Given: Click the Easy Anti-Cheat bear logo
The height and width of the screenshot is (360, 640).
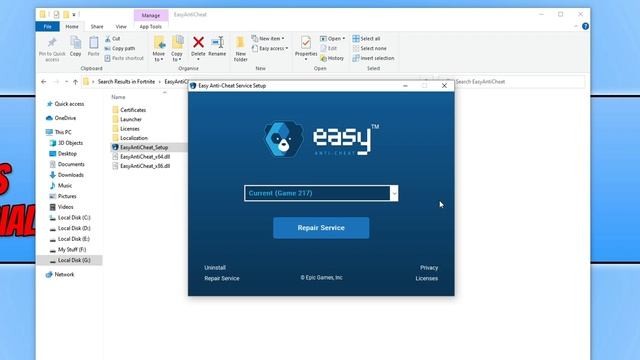Looking at the screenshot, I should coord(284,139).
